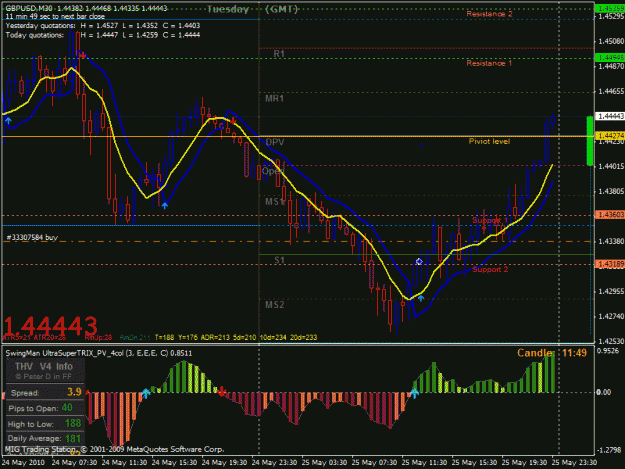Click the High to Low 188 row

pos(45,424)
